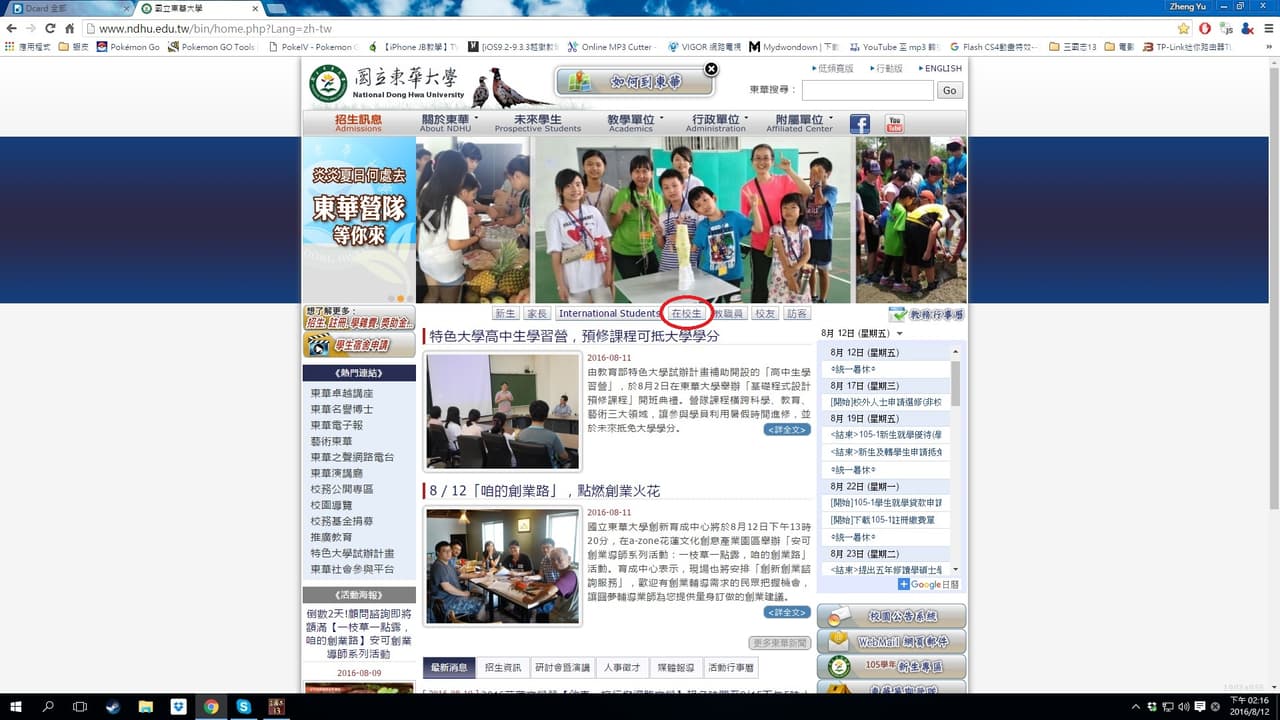Open the Chrome menu button
Image resolution: width=1280 pixels, height=720 pixels.
(x=1268, y=29)
